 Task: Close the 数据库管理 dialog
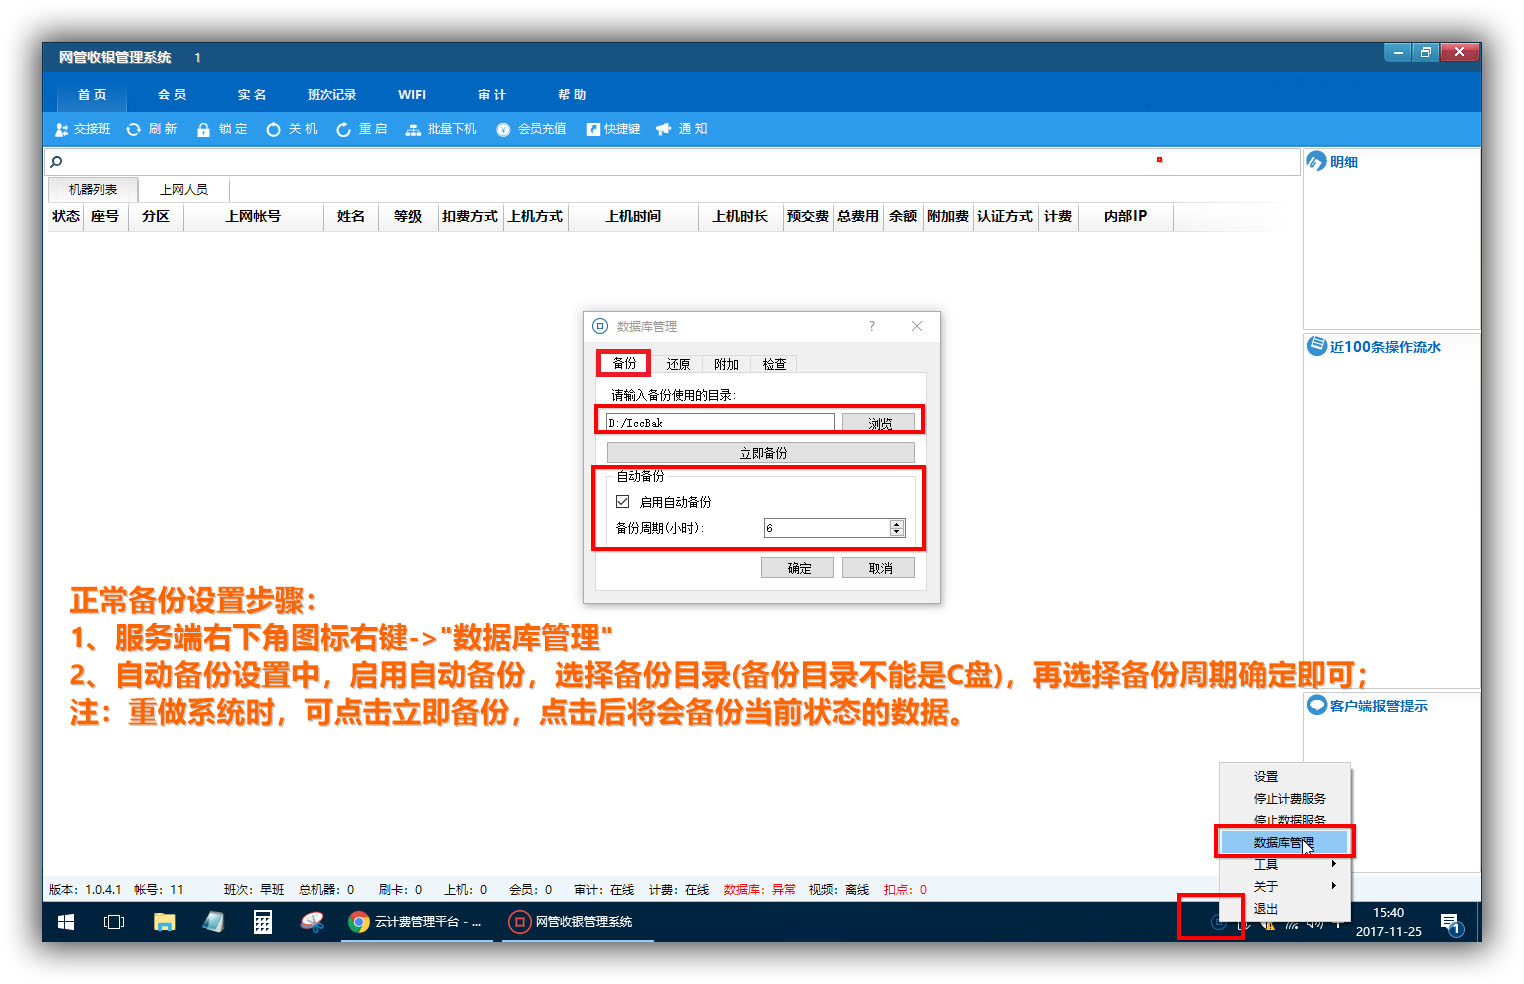tap(917, 326)
